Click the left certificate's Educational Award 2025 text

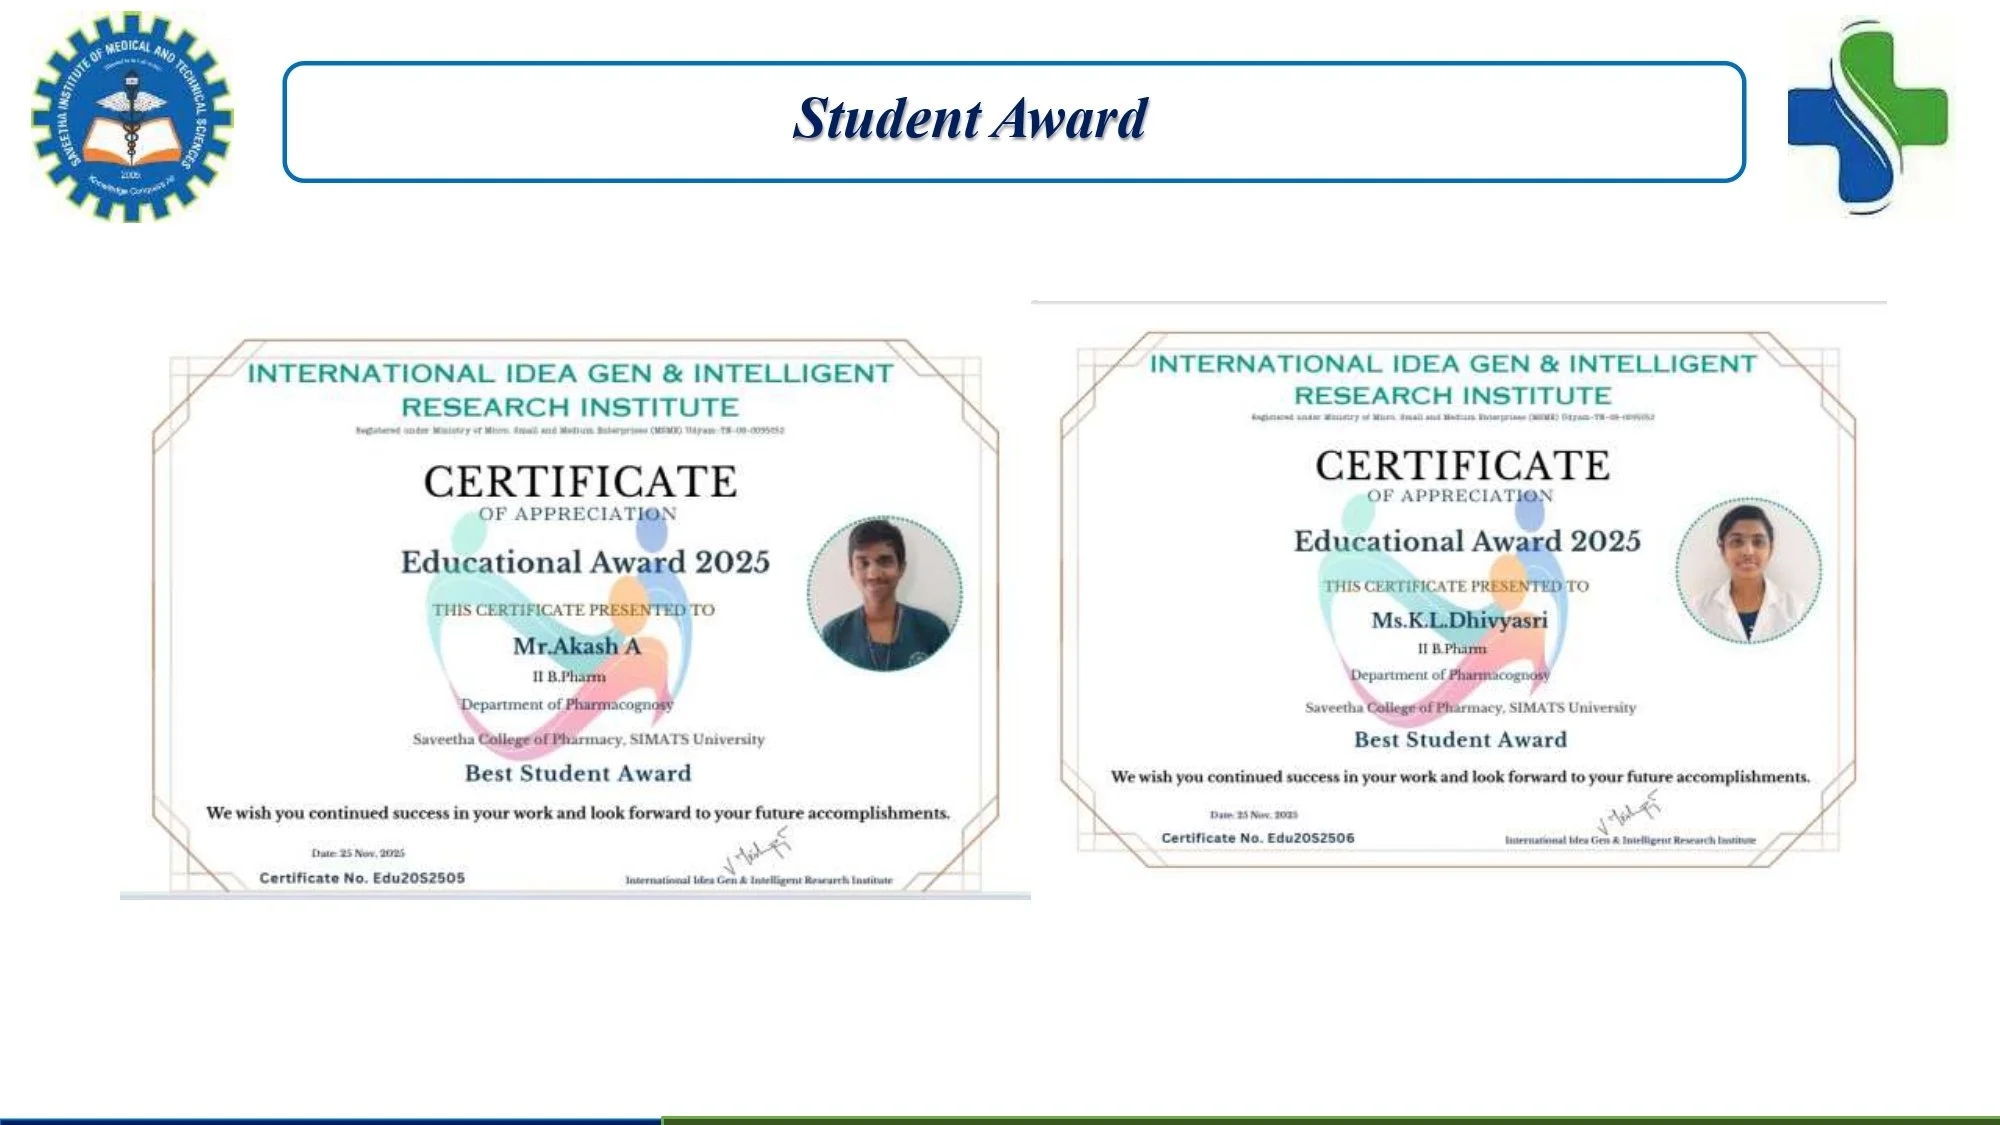[585, 562]
